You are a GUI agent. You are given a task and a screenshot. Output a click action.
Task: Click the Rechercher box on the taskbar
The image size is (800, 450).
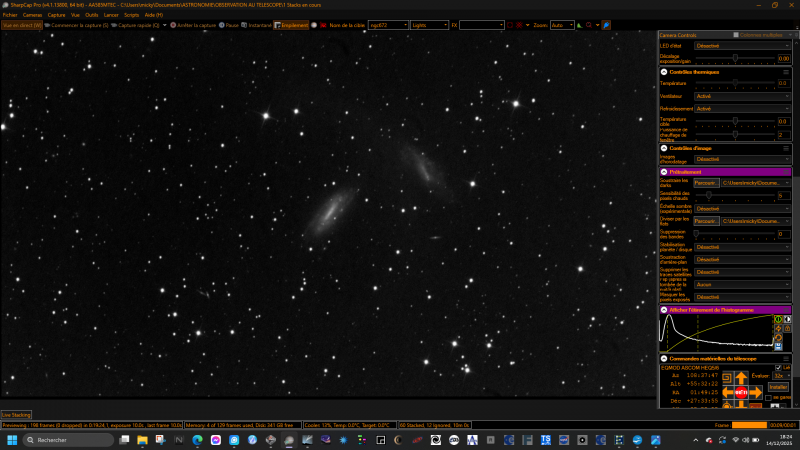point(68,440)
